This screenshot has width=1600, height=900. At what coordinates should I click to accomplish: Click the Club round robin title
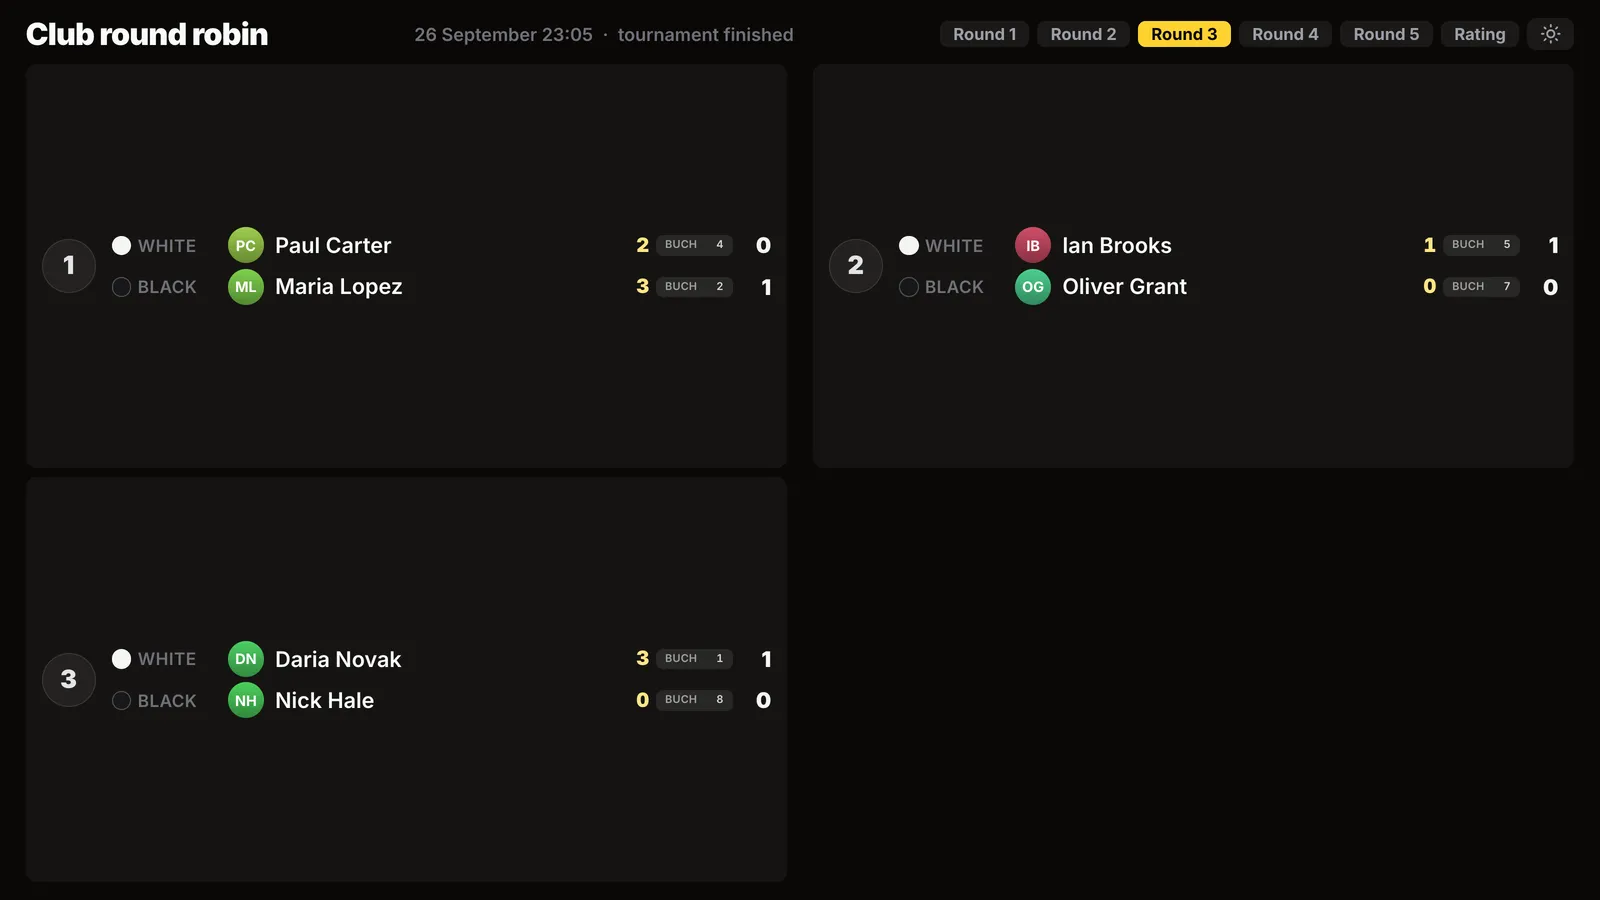[147, 34]
